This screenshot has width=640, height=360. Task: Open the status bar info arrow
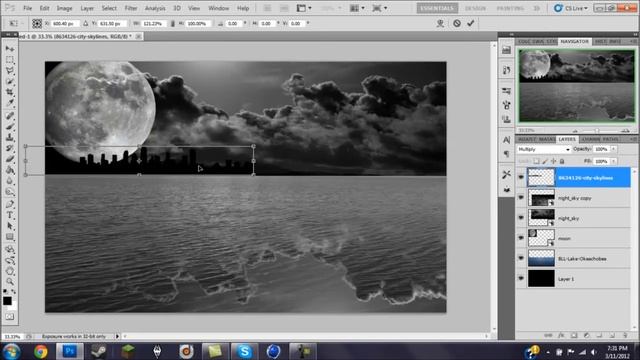click(x=118, y=336)
